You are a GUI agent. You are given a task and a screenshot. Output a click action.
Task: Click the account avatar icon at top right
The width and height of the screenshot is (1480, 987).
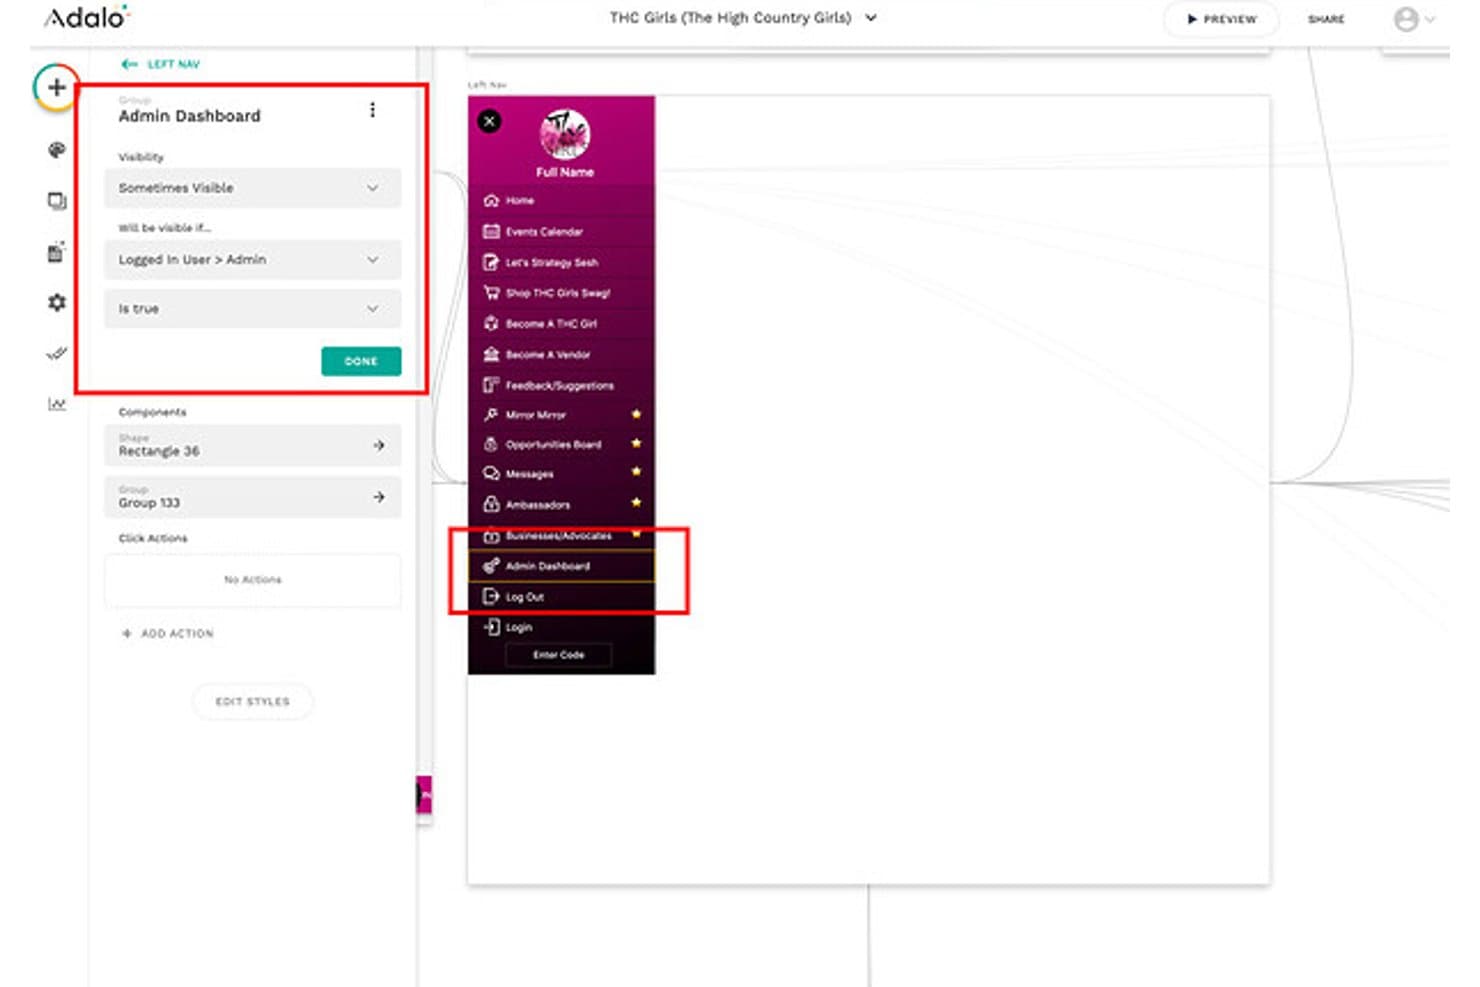coord(1406,19)
